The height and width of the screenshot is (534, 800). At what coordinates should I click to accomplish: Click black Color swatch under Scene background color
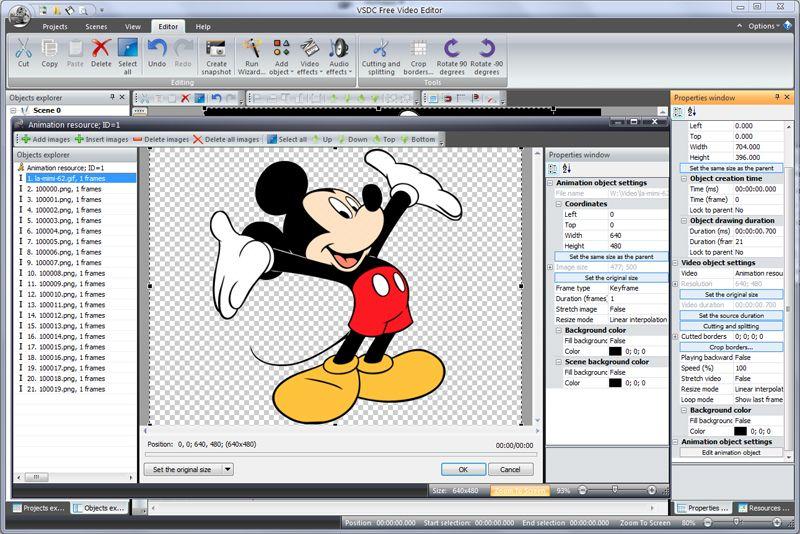(x=615, y=383)
